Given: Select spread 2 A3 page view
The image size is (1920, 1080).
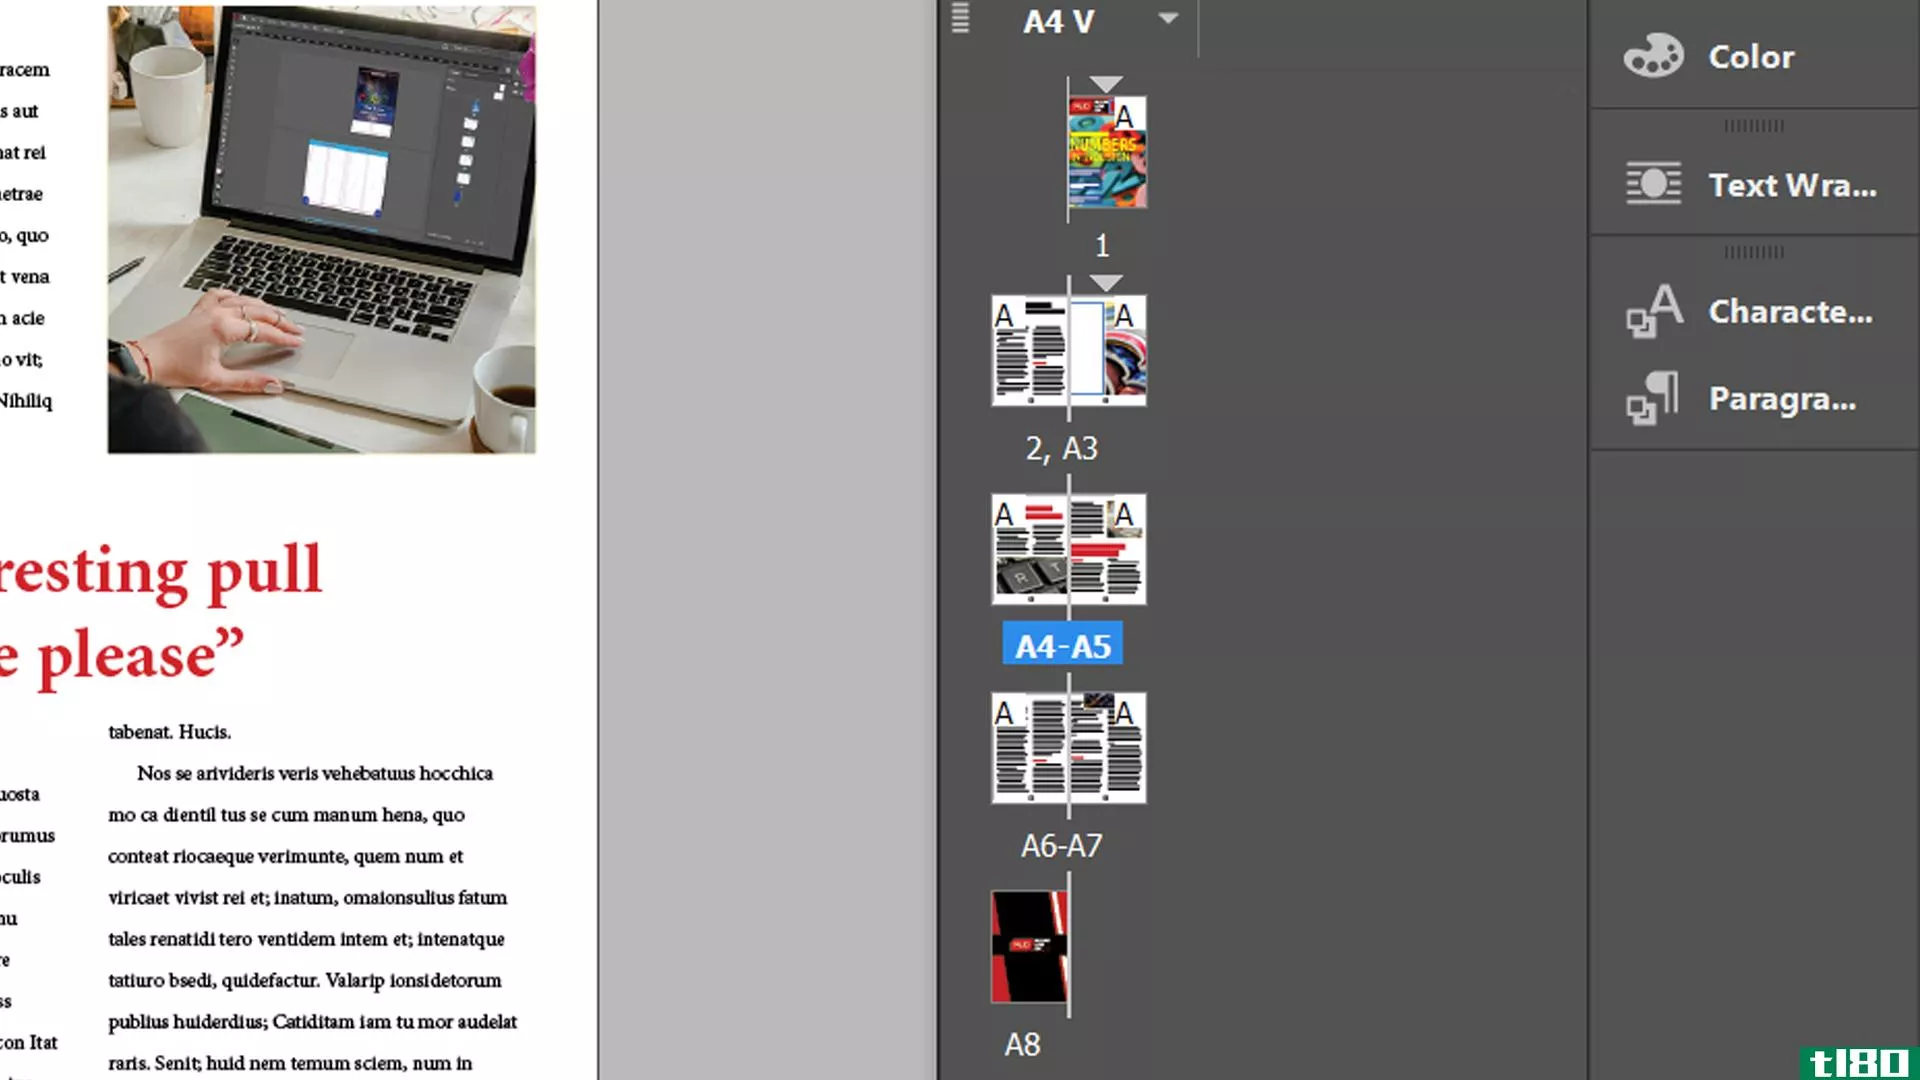Looking at the screenshot, I should [x=1064, y=349].
